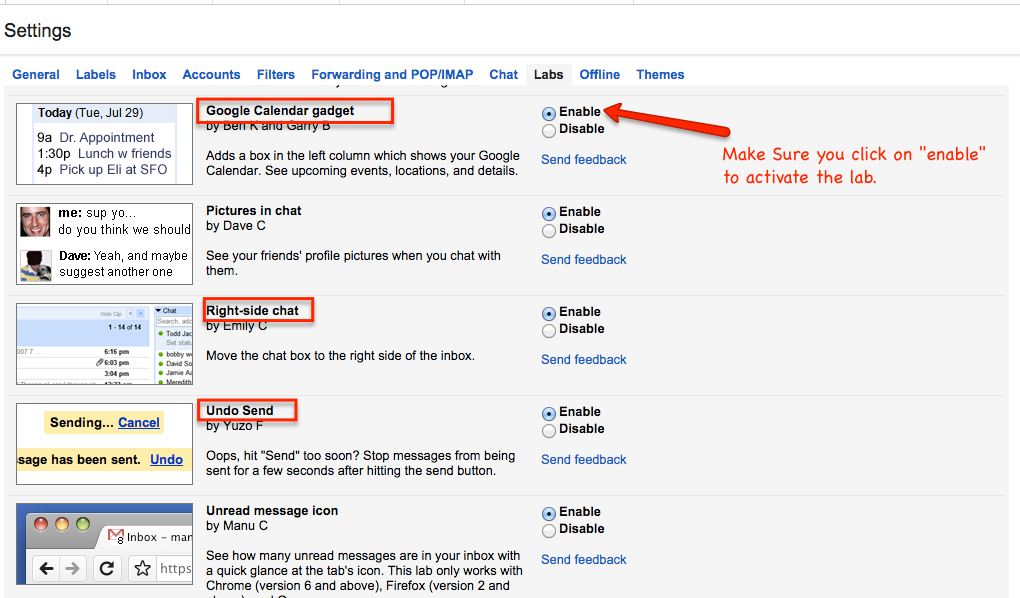
Task: Click the 'by Manu C' author text
Action: (237, 526)
